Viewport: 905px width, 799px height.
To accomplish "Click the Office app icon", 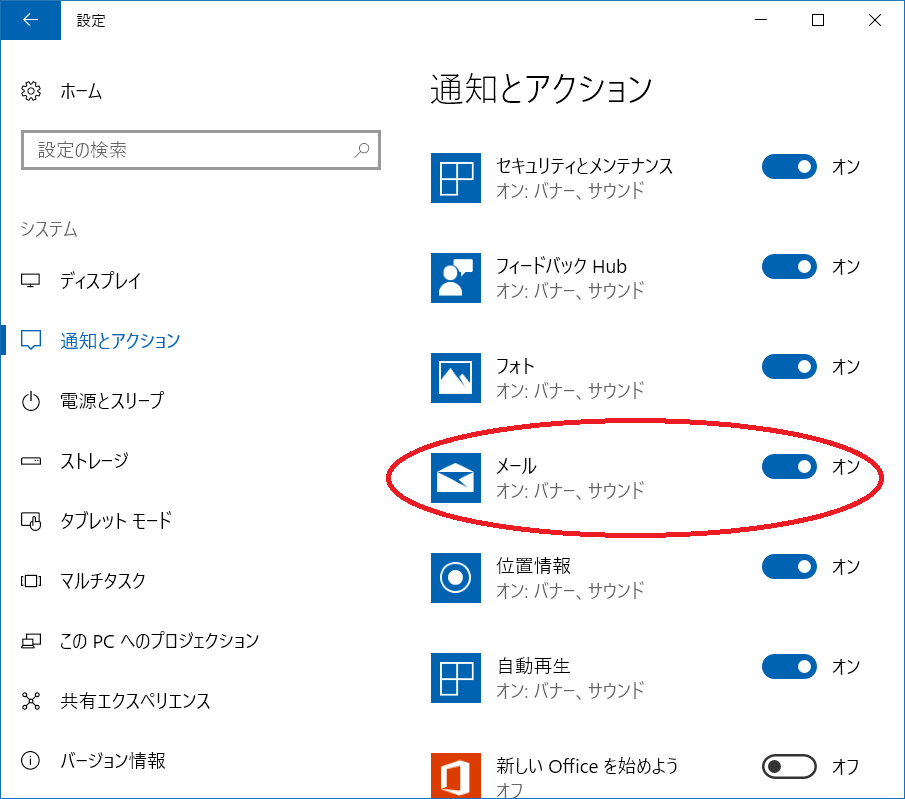I will tap(455, 775).
